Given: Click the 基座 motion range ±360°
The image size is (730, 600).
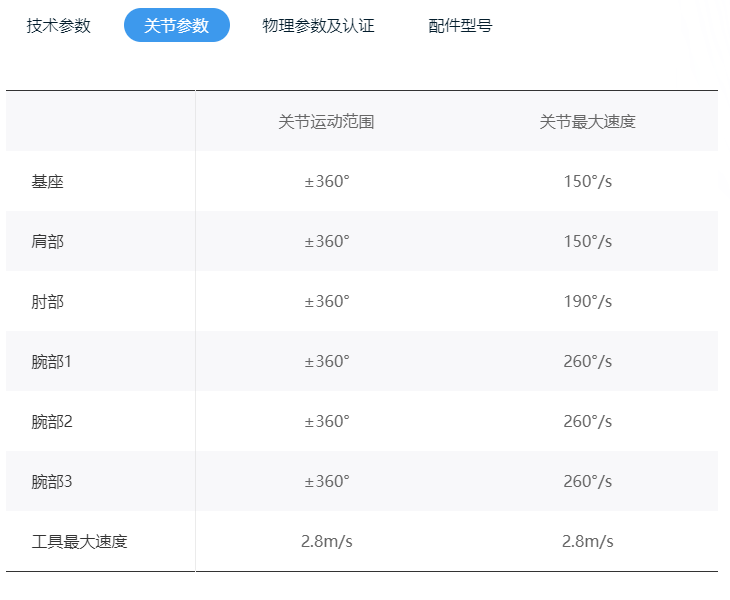Looking at the screenshot, I should [x=327, y=182].
